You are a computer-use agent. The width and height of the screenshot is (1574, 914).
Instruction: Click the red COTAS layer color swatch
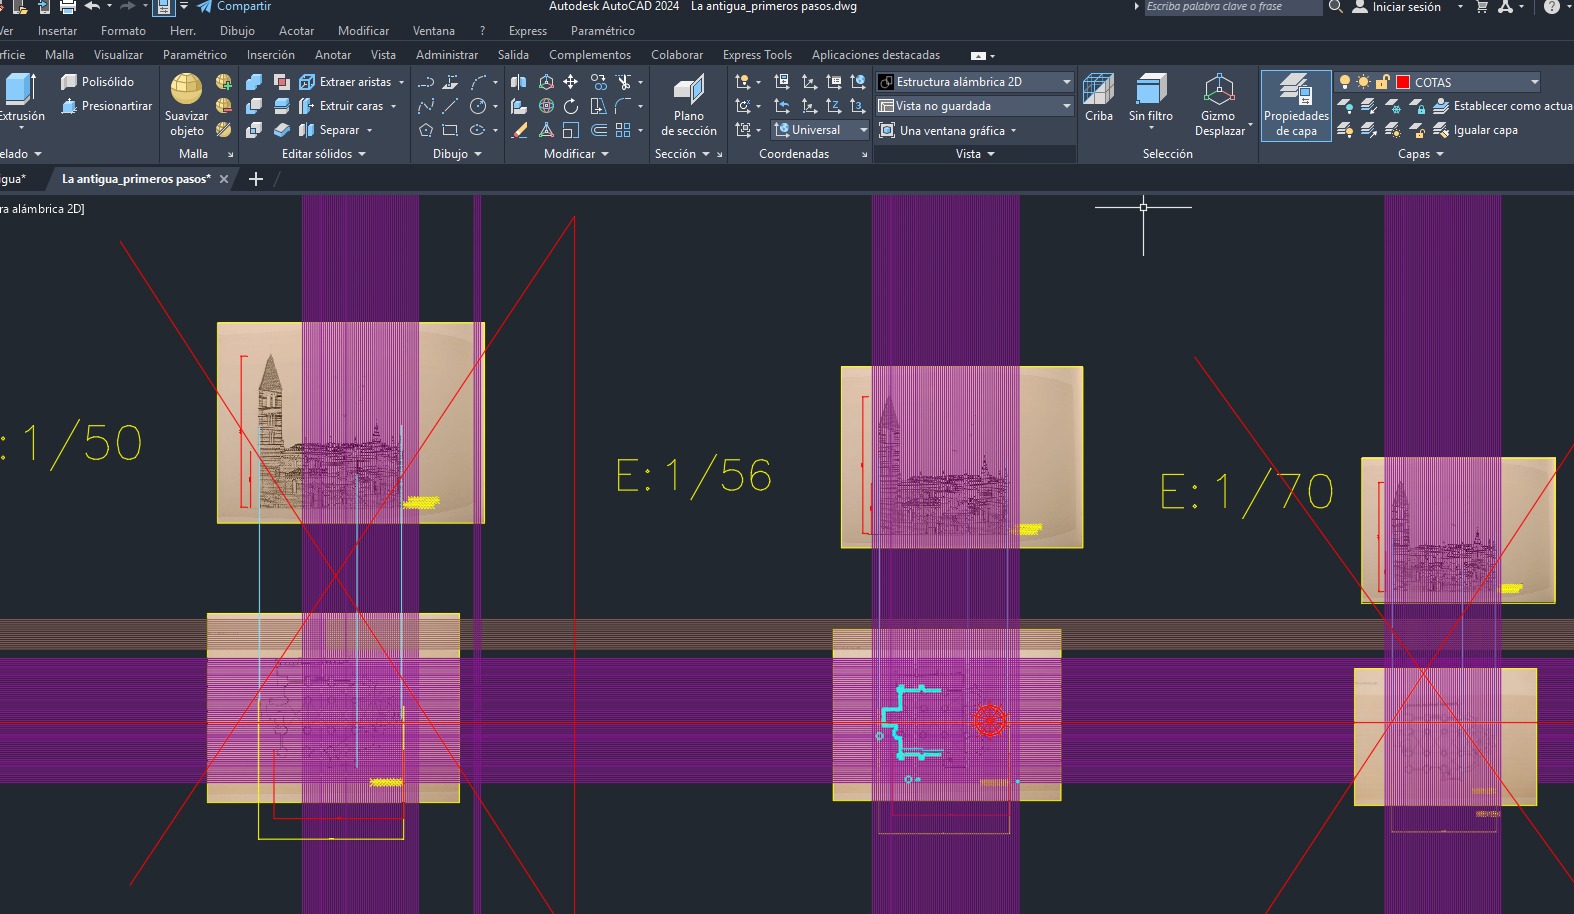click(x=1403, y=82)
